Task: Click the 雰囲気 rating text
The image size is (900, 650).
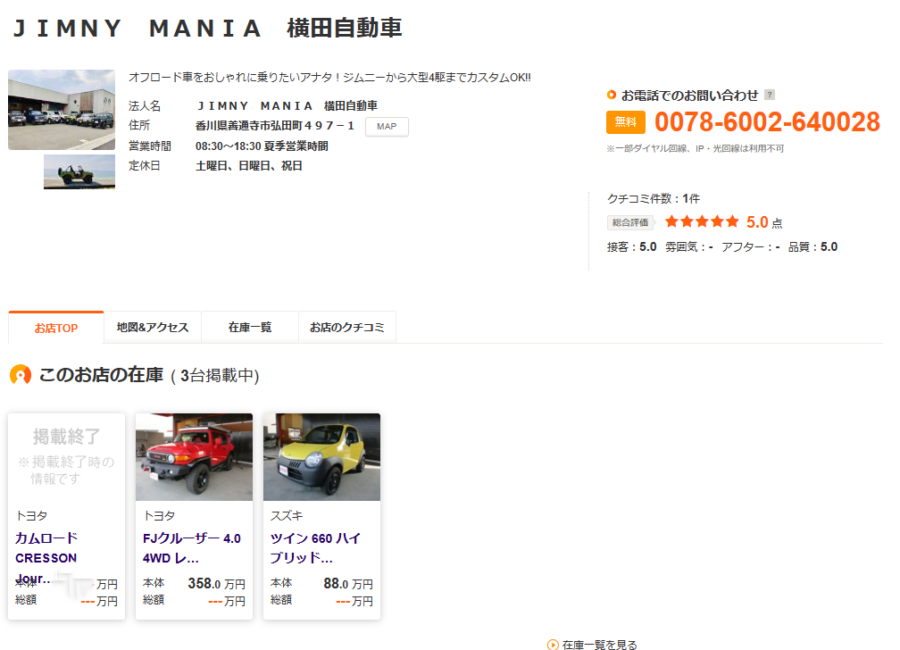Action: (689, 247)
